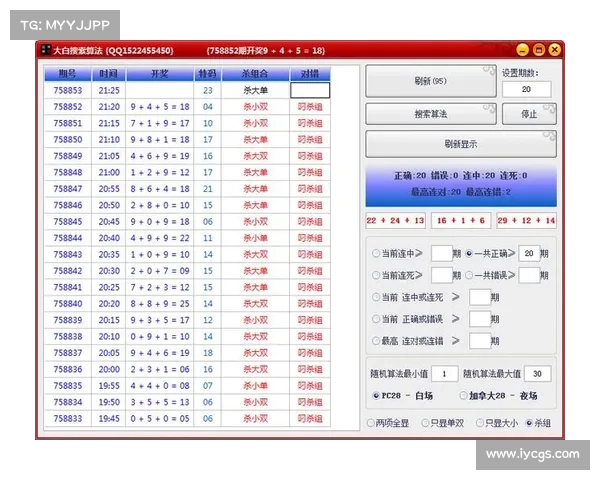
Task: Click the 刷新 (95) button
Action: point(431,81)
